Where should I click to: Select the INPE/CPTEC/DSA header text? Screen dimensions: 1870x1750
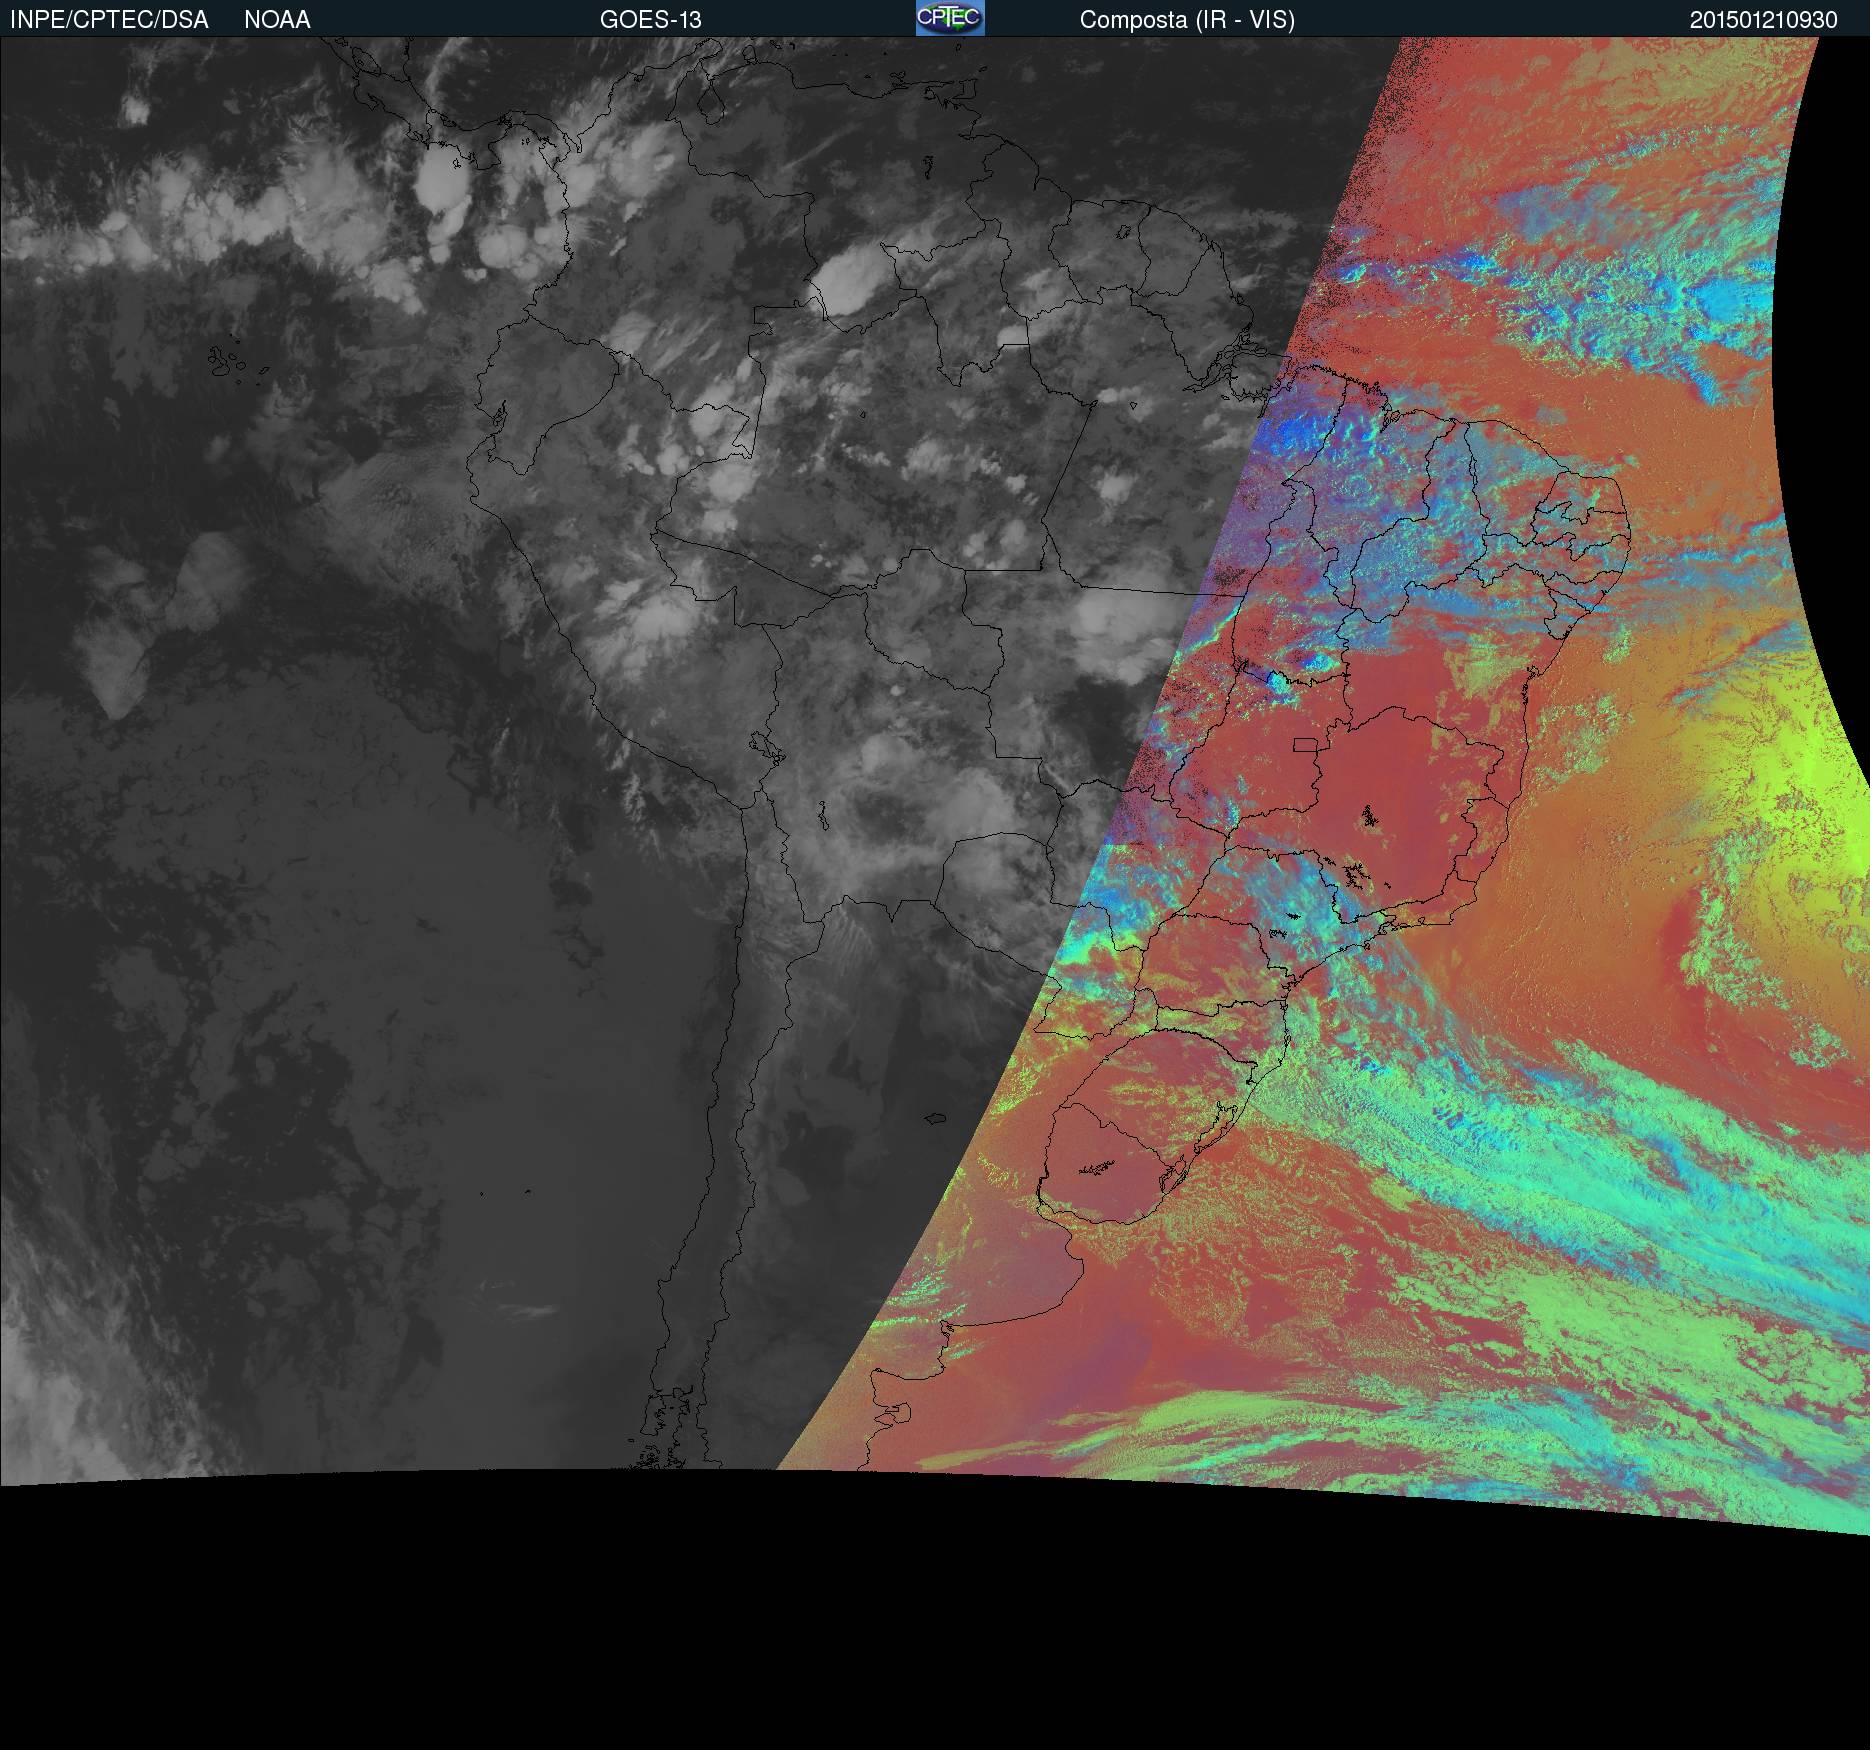109,20
